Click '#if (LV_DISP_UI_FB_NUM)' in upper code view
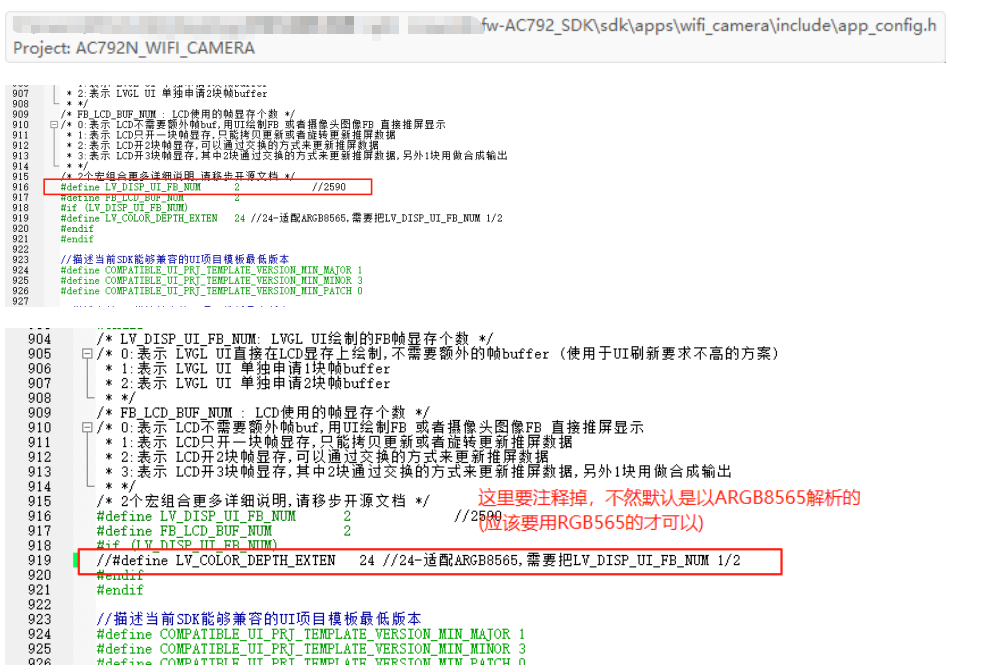 124,208
